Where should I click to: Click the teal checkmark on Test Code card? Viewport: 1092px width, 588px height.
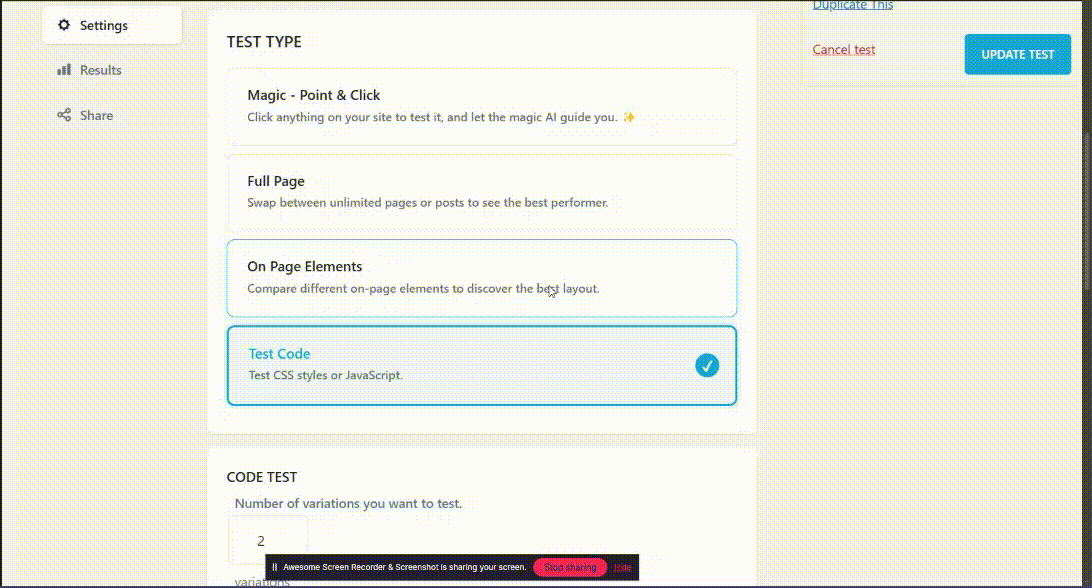[x=707, y=365]
